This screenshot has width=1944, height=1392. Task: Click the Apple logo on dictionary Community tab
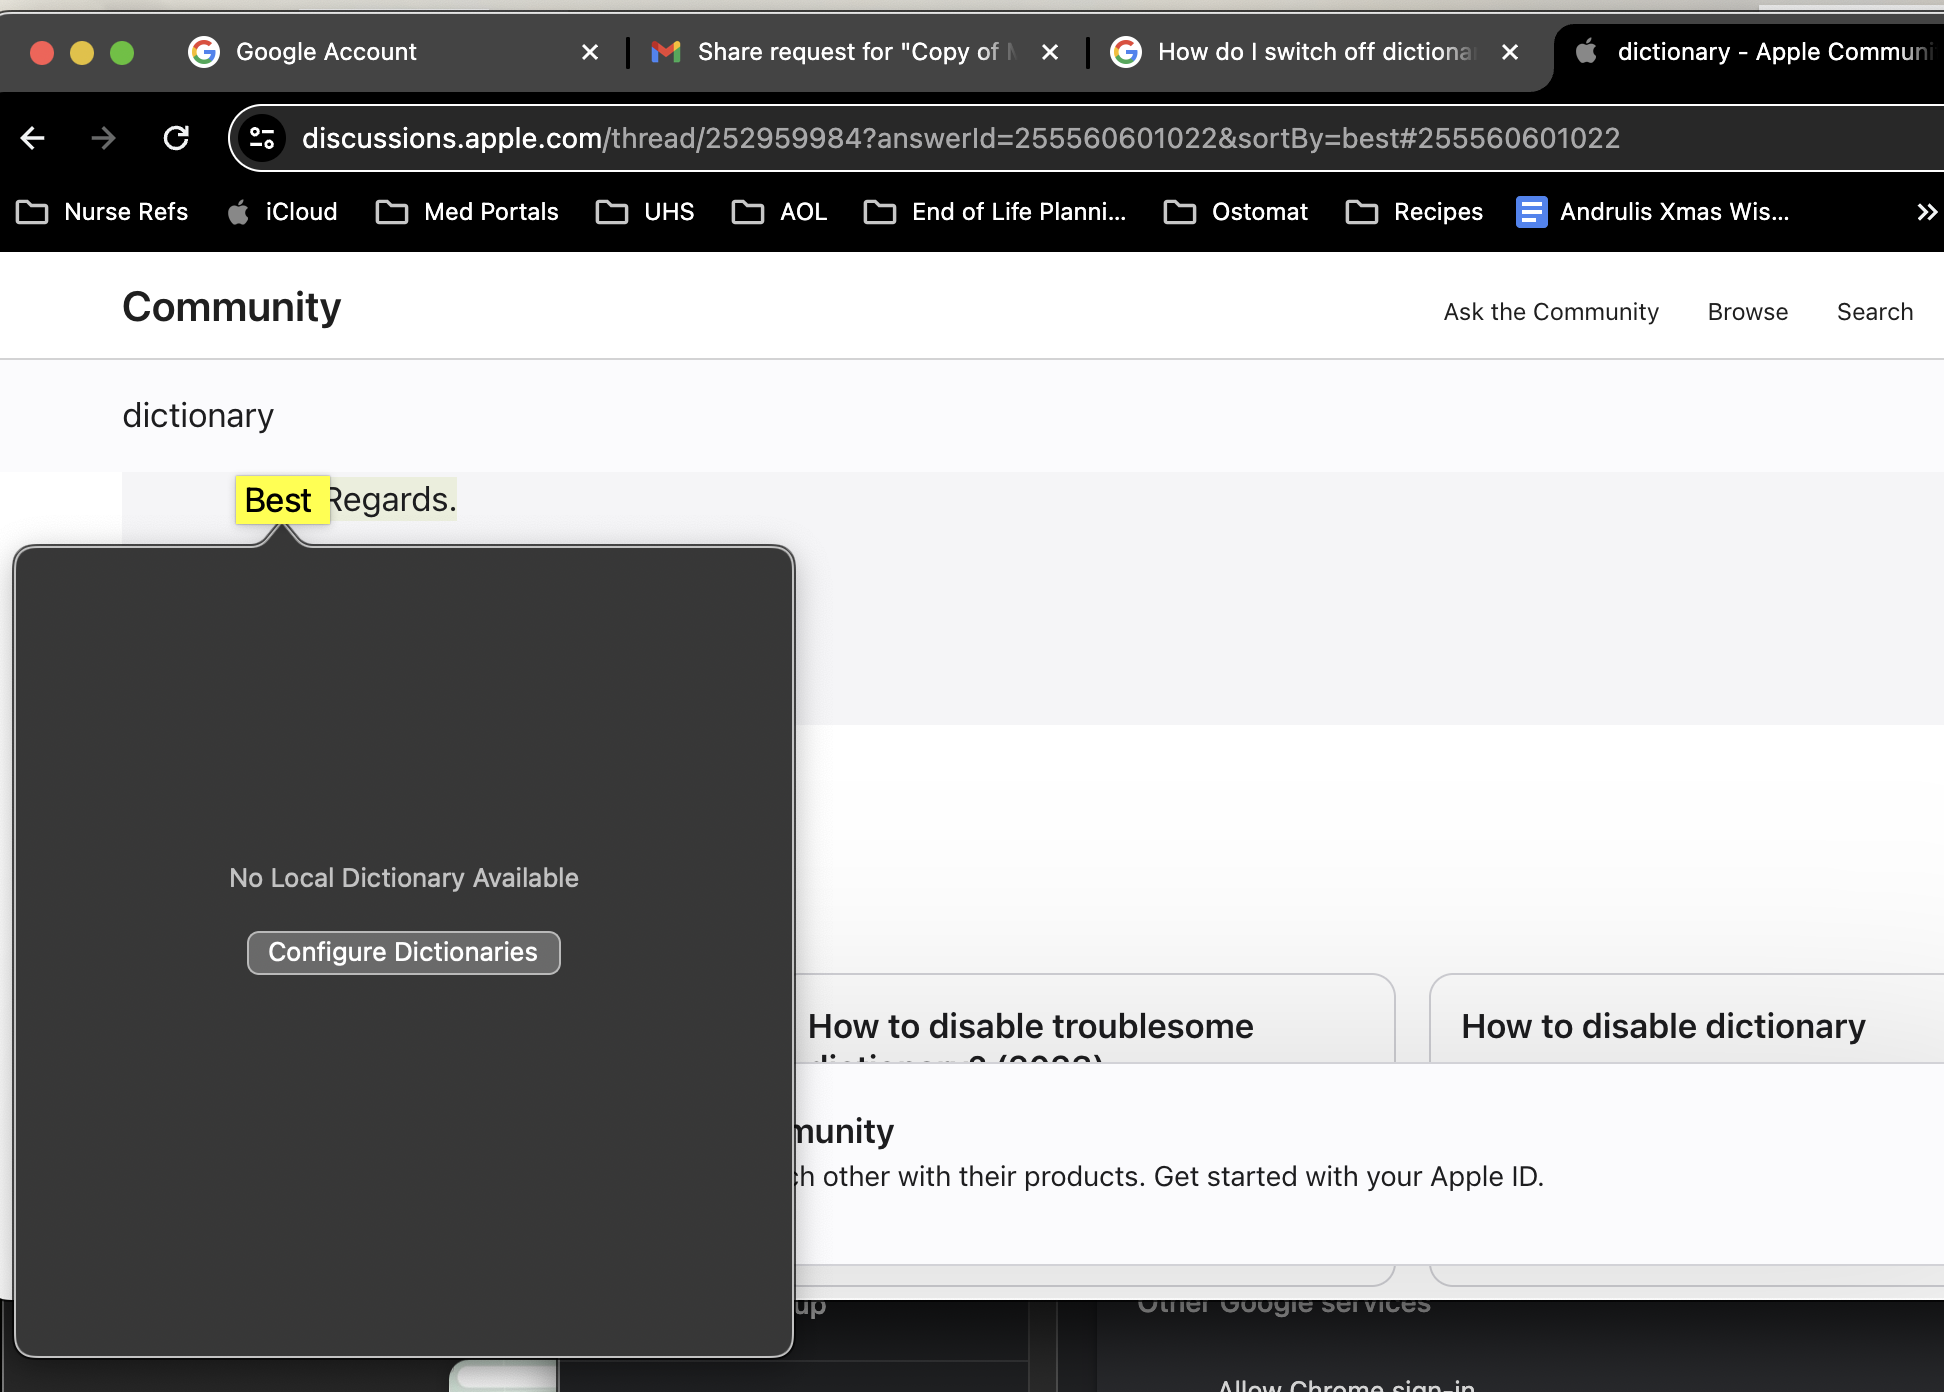1586,51
